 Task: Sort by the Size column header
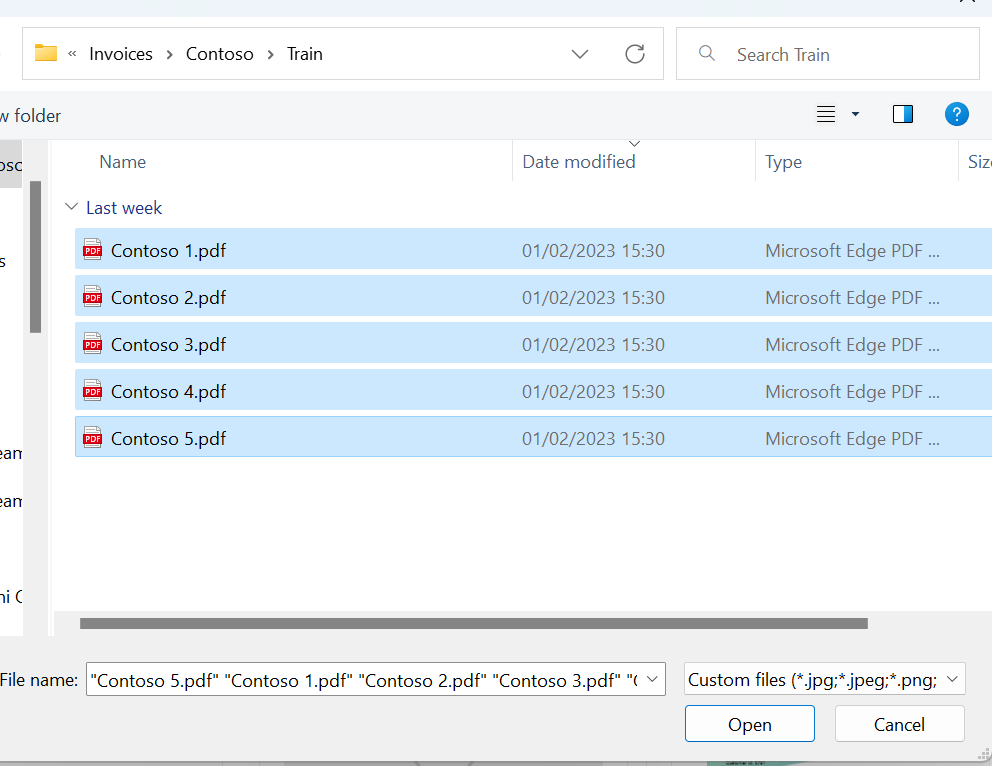(979, 162)
